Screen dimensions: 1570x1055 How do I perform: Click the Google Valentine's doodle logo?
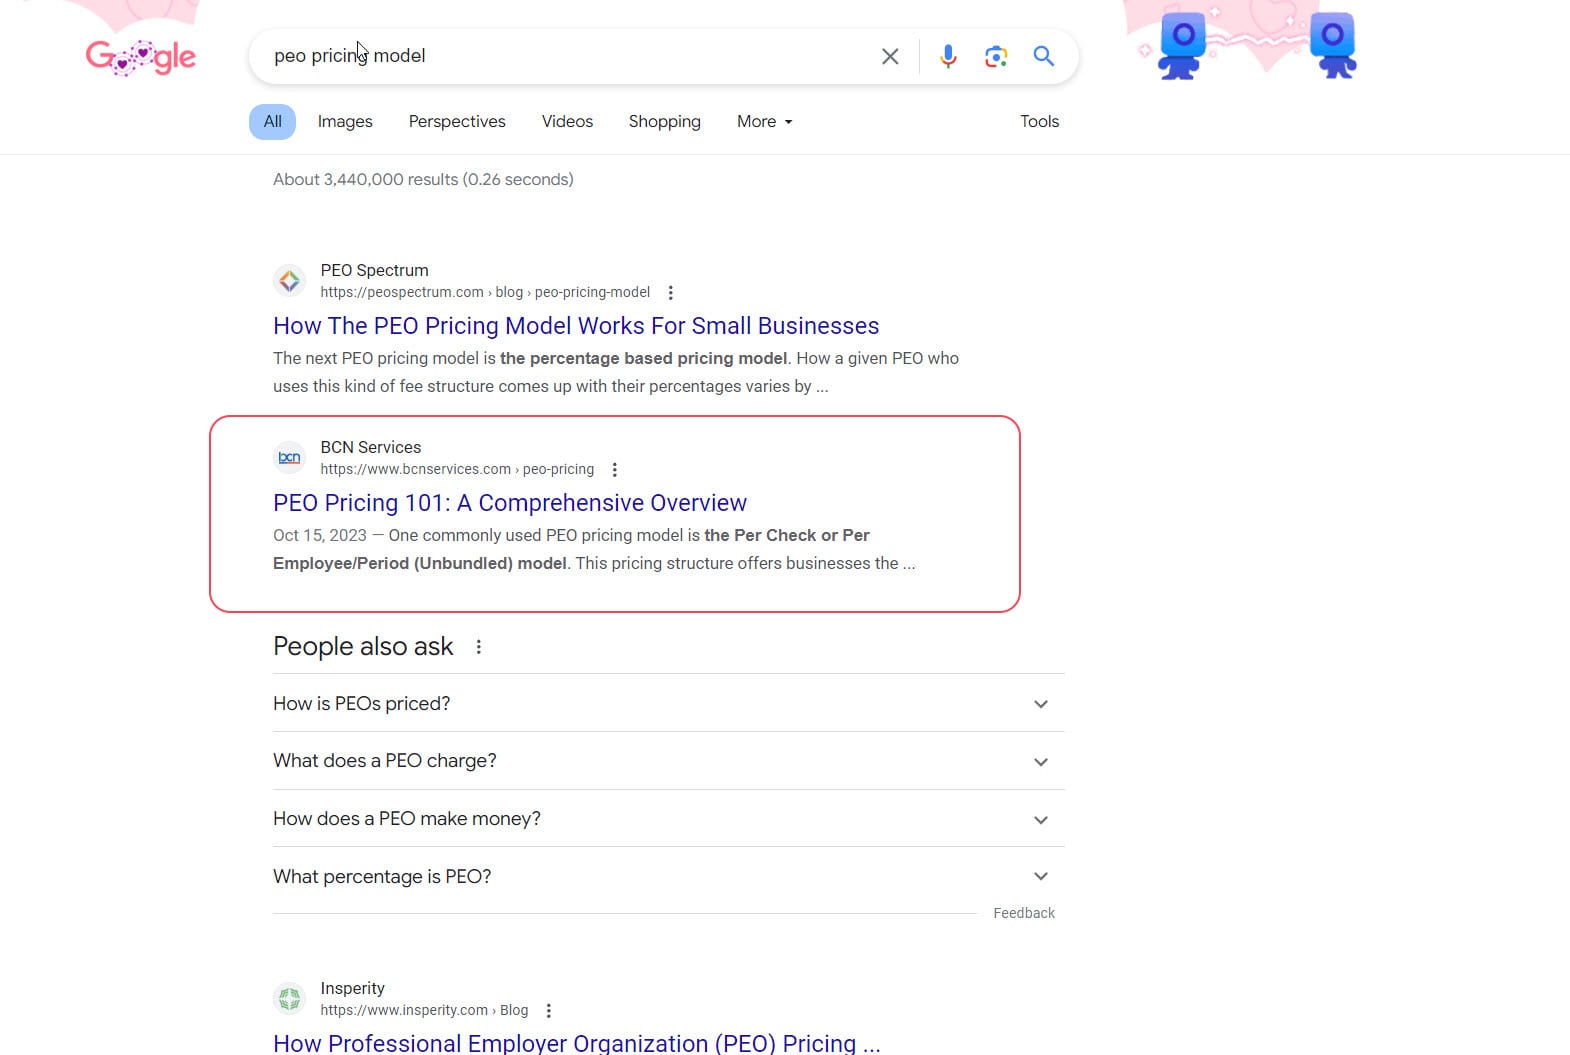pos(140,57)
